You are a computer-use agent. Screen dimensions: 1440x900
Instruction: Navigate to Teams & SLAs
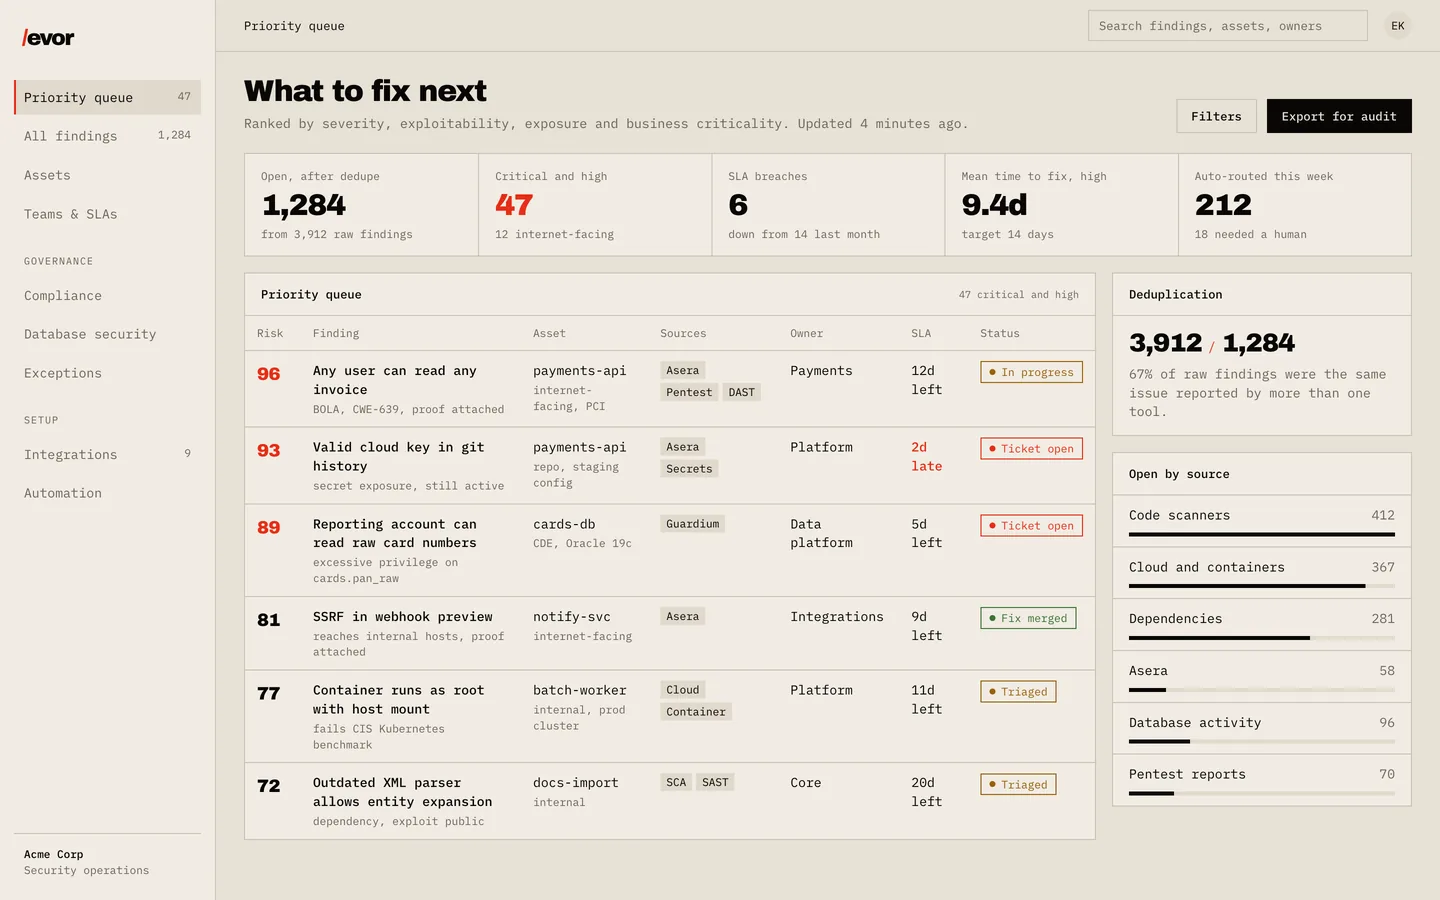107,214
